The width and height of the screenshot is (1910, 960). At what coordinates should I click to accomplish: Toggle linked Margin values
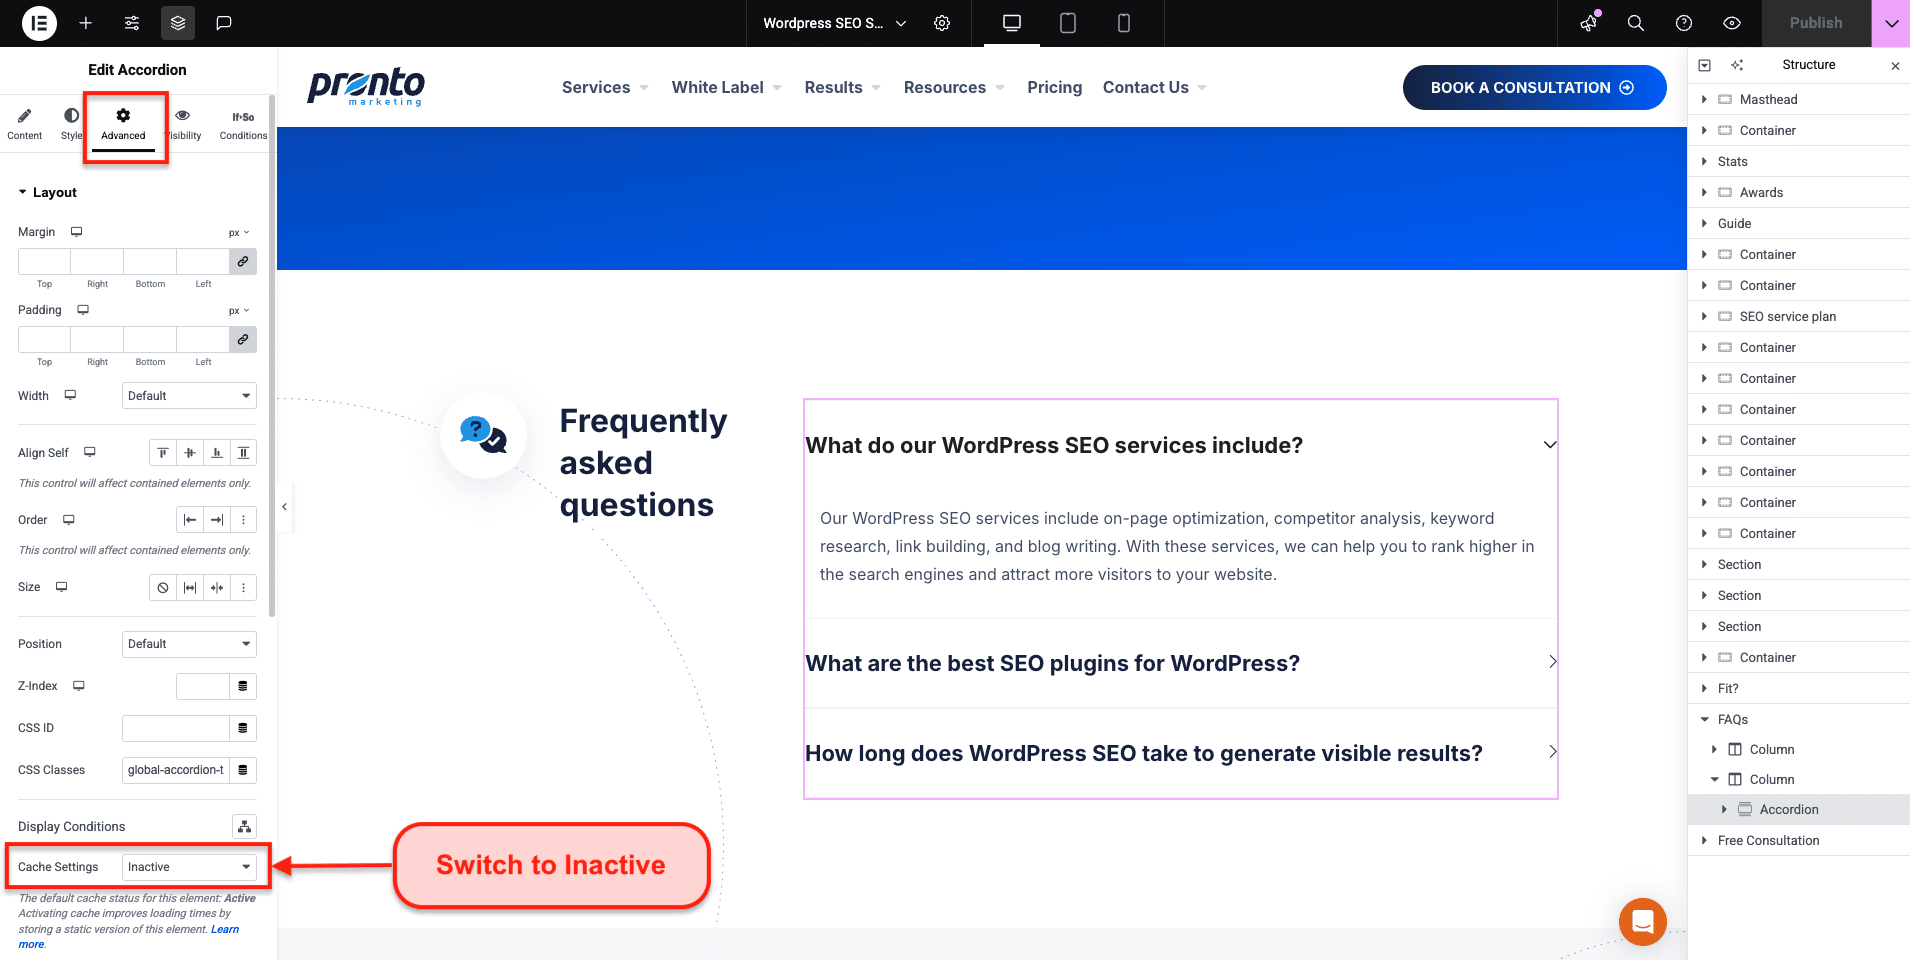point(243,261)
